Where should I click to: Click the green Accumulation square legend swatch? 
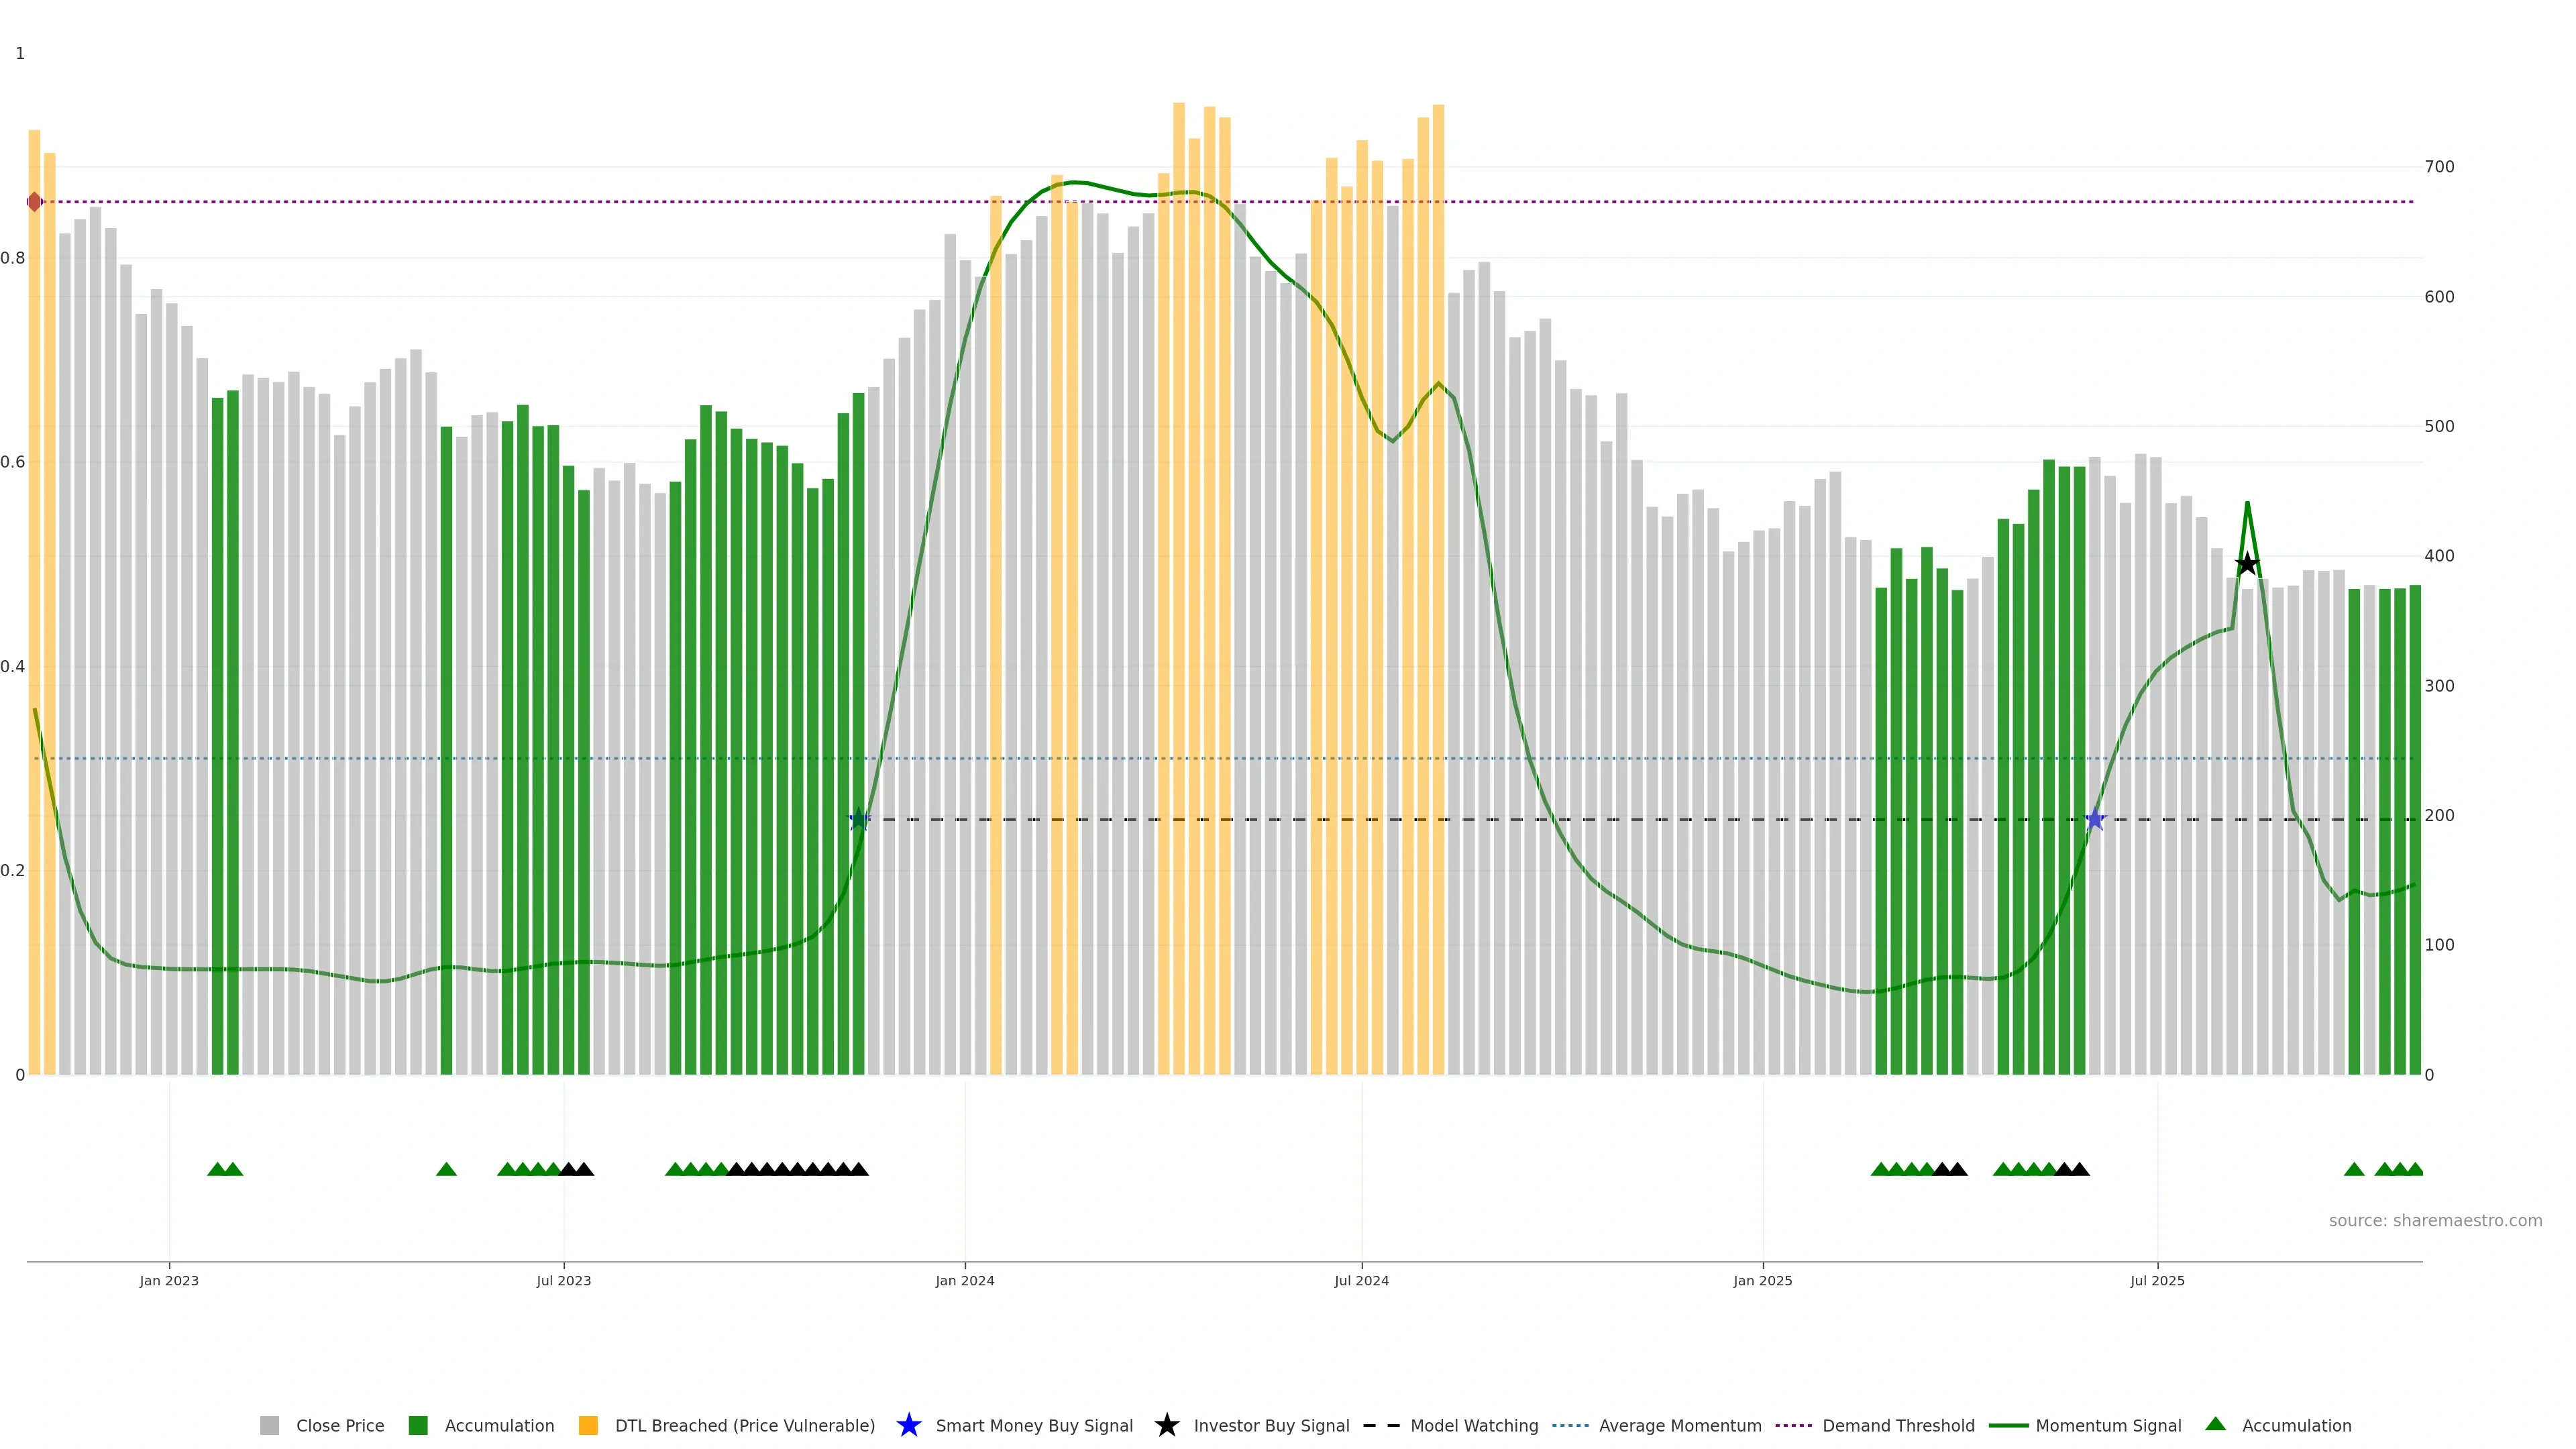coord(418,1425)
